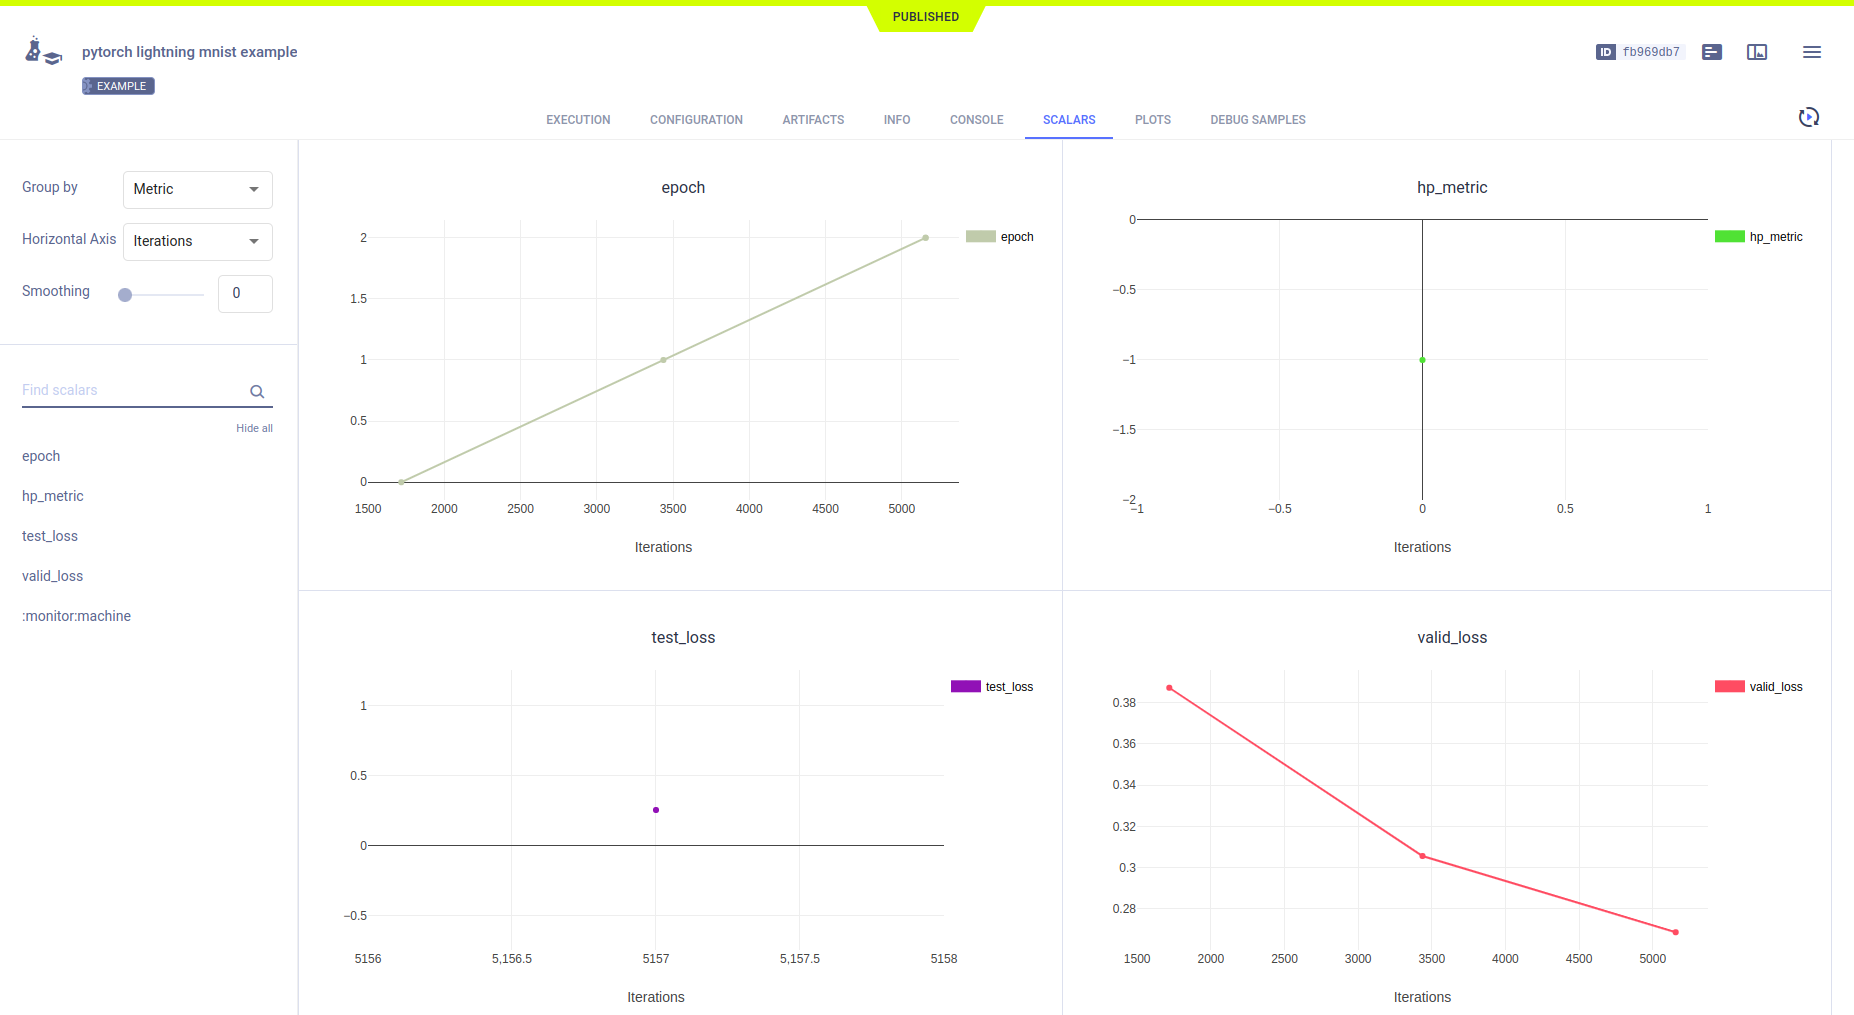Switch to the CONFIGURATION tab
Viewport: 1854px width, 1015px height.
(696, 120)
